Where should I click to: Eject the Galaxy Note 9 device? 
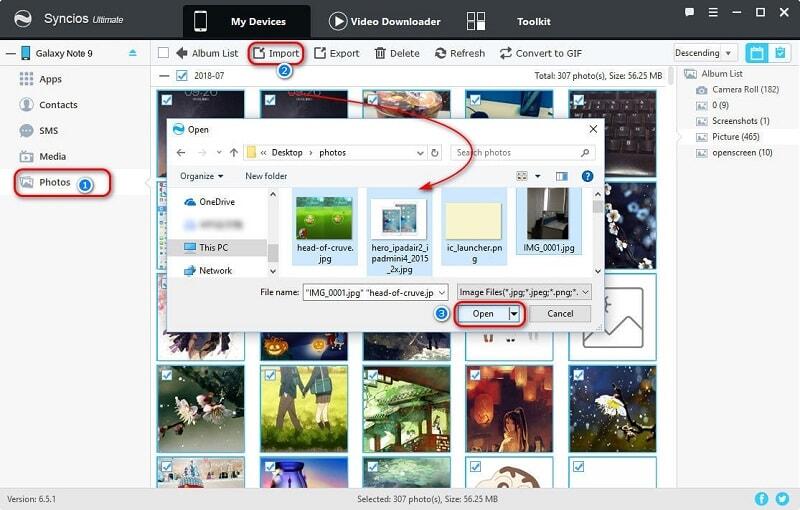pyautogui.click(x=133, y=53)
